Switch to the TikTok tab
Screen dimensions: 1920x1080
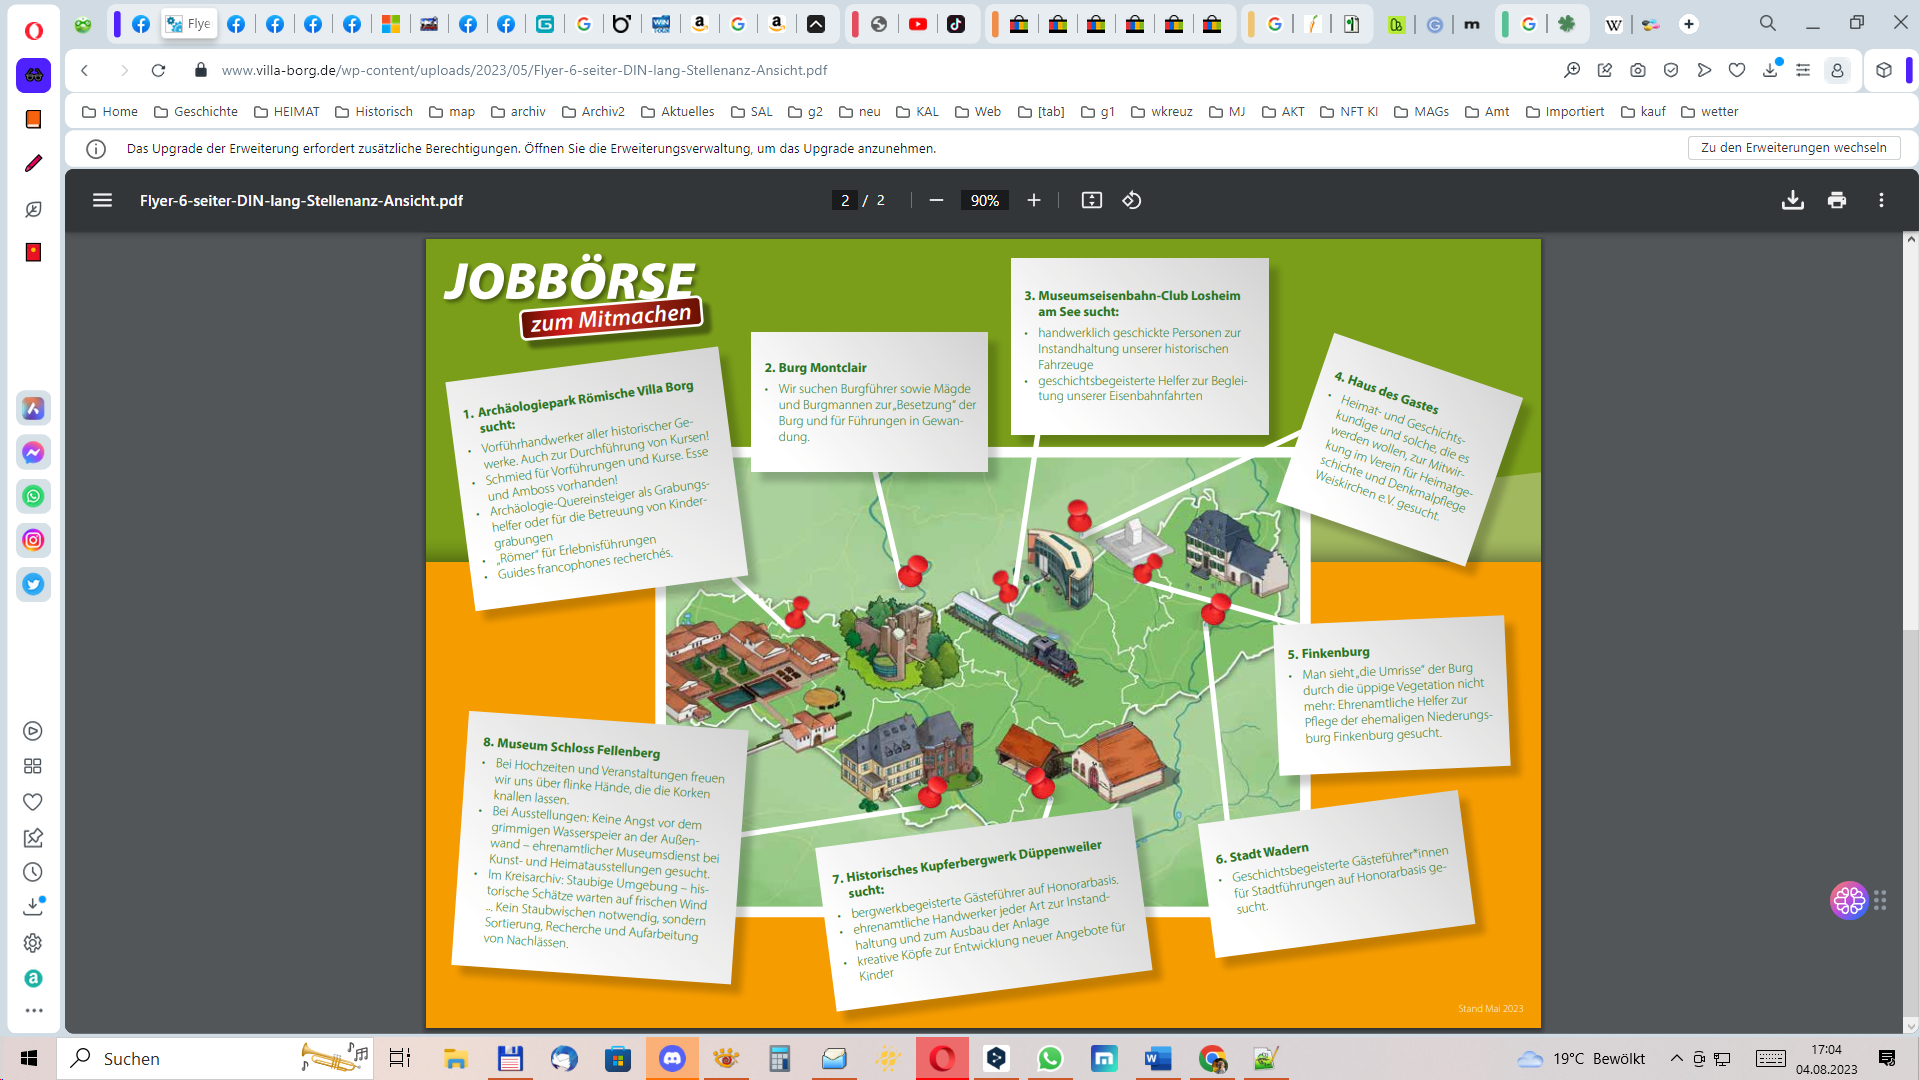point(956,24)
